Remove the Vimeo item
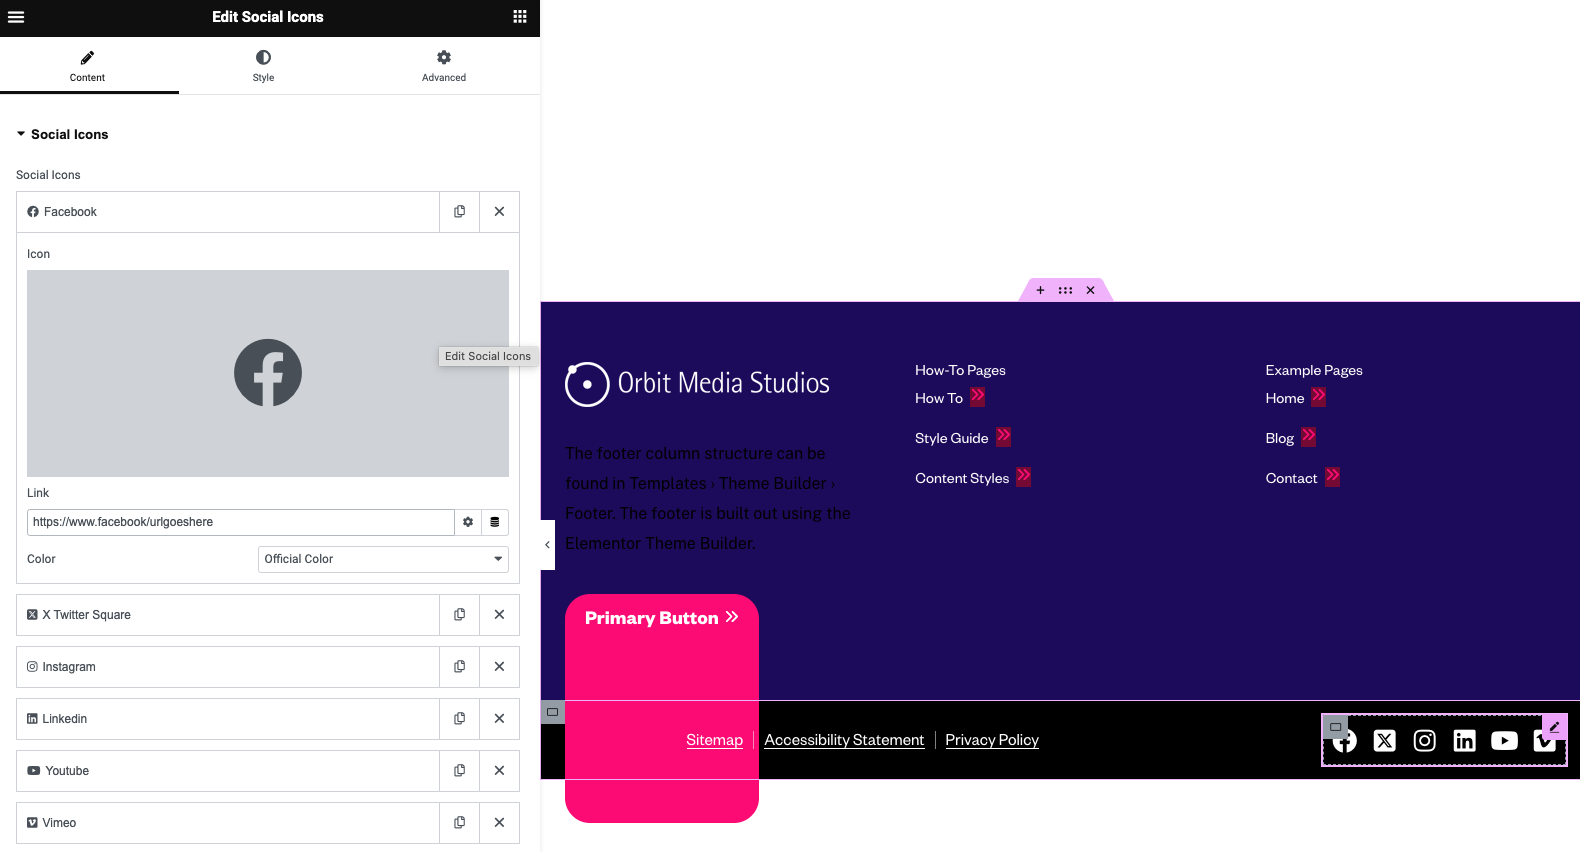The height and width of the screenshot is (852, 1580). [x=499, y=823]
